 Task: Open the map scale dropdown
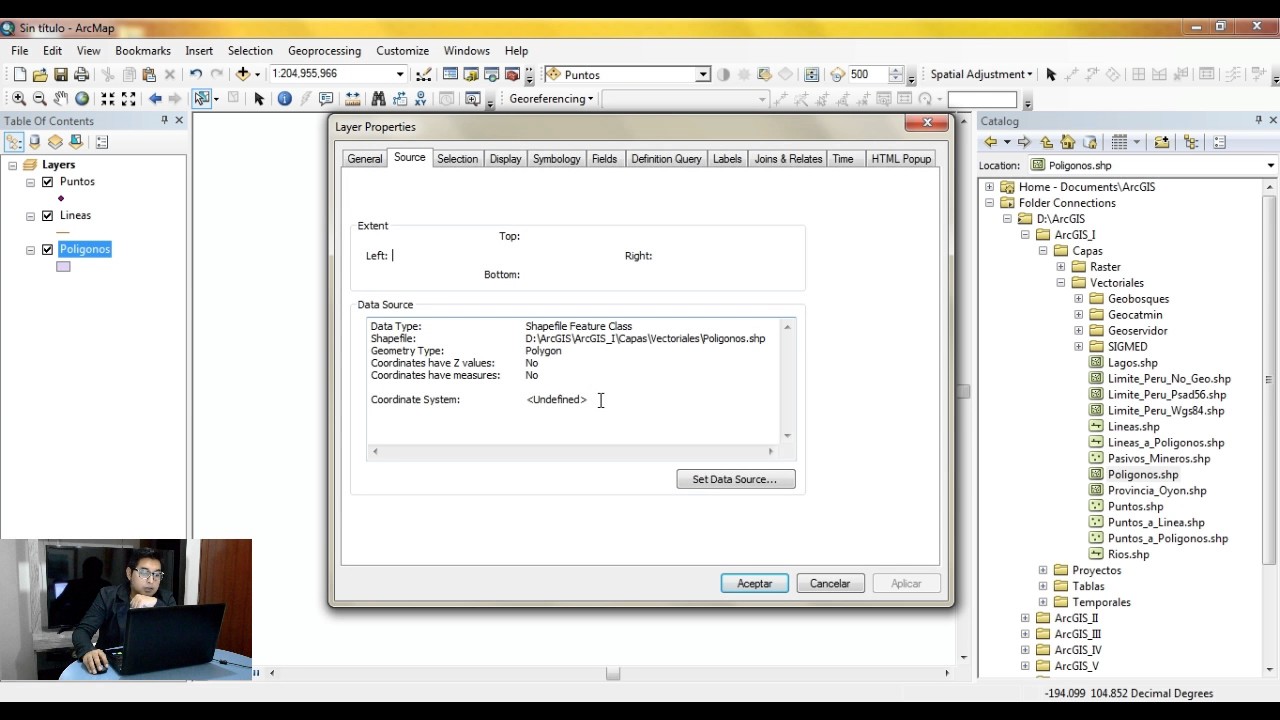400,74
